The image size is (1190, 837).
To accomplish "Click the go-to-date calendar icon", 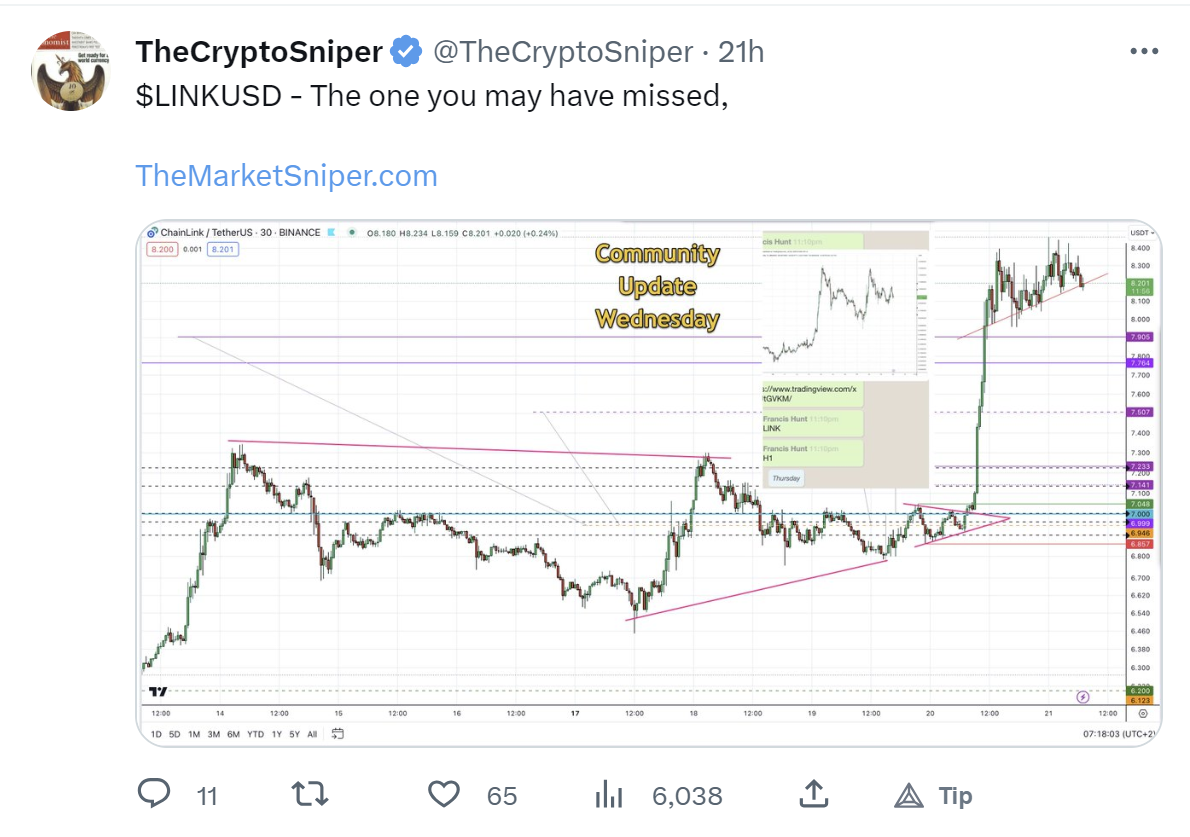I will tap(338, 734).
